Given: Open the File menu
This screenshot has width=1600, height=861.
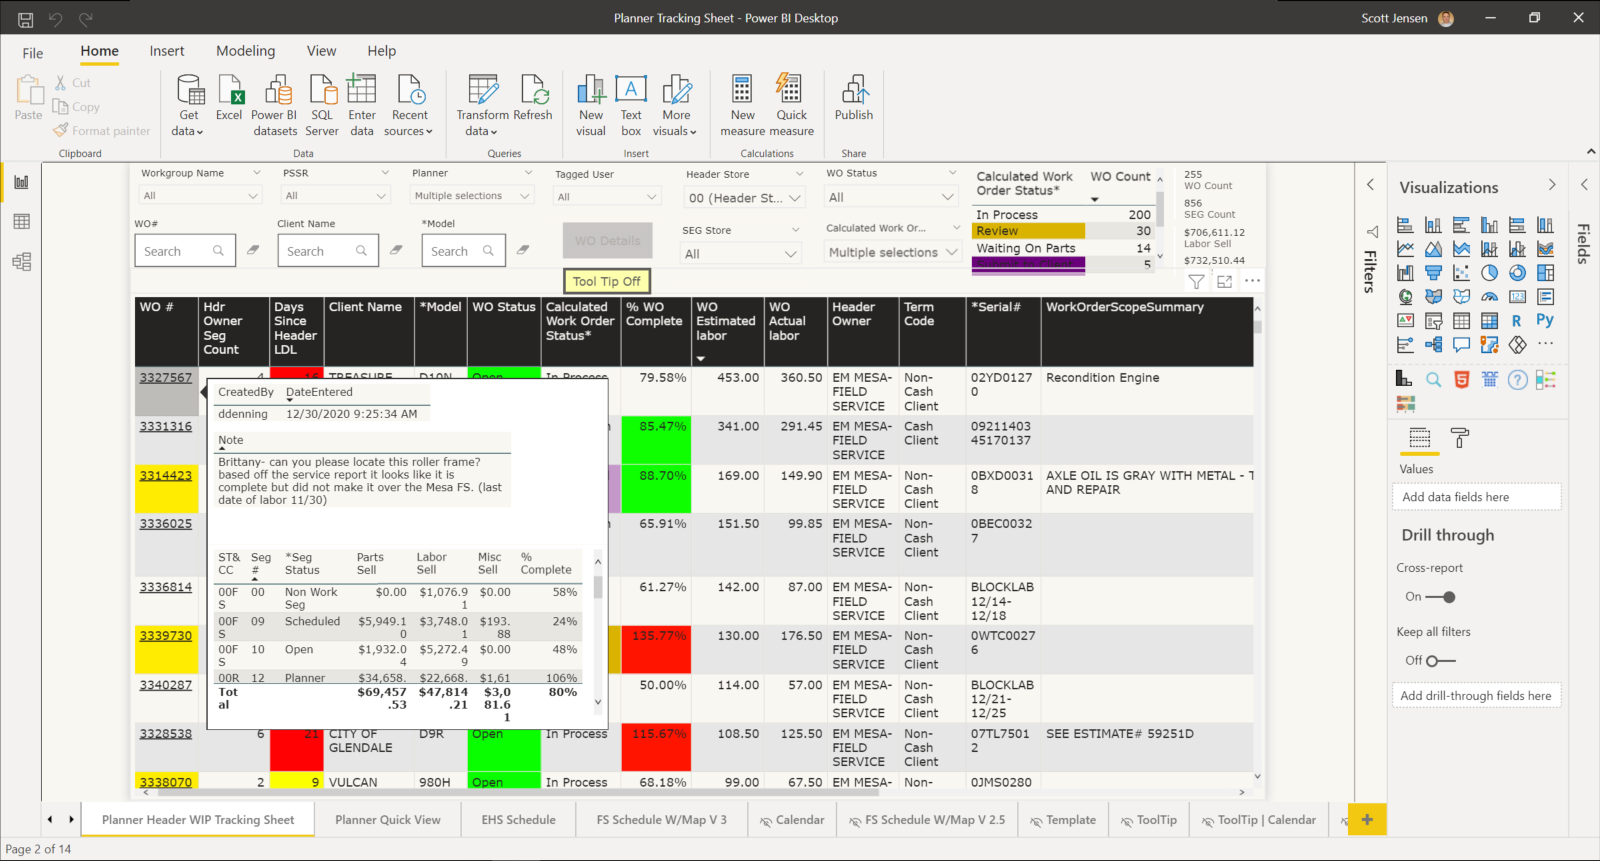Looking at the screenshot, I should [x=33, y=53].
